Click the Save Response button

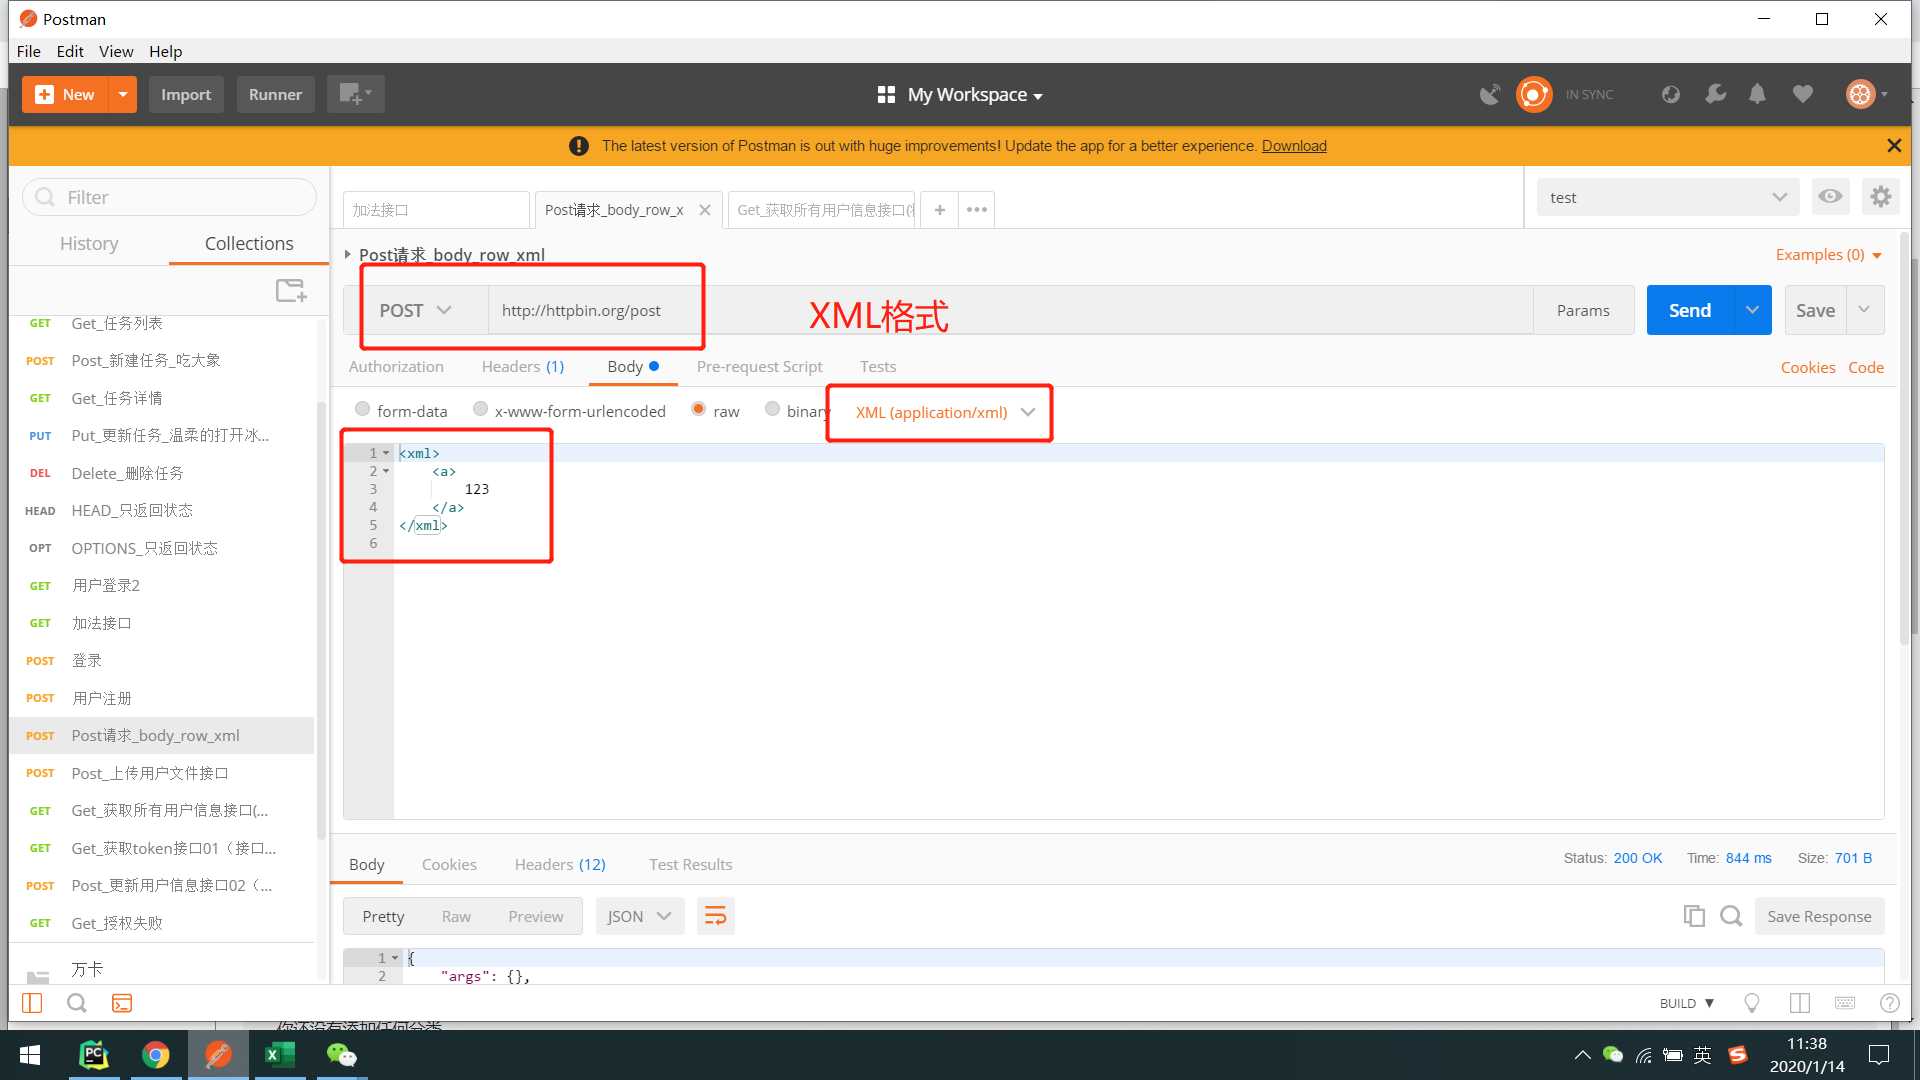pyautogui.click(x=1819, y=916)
